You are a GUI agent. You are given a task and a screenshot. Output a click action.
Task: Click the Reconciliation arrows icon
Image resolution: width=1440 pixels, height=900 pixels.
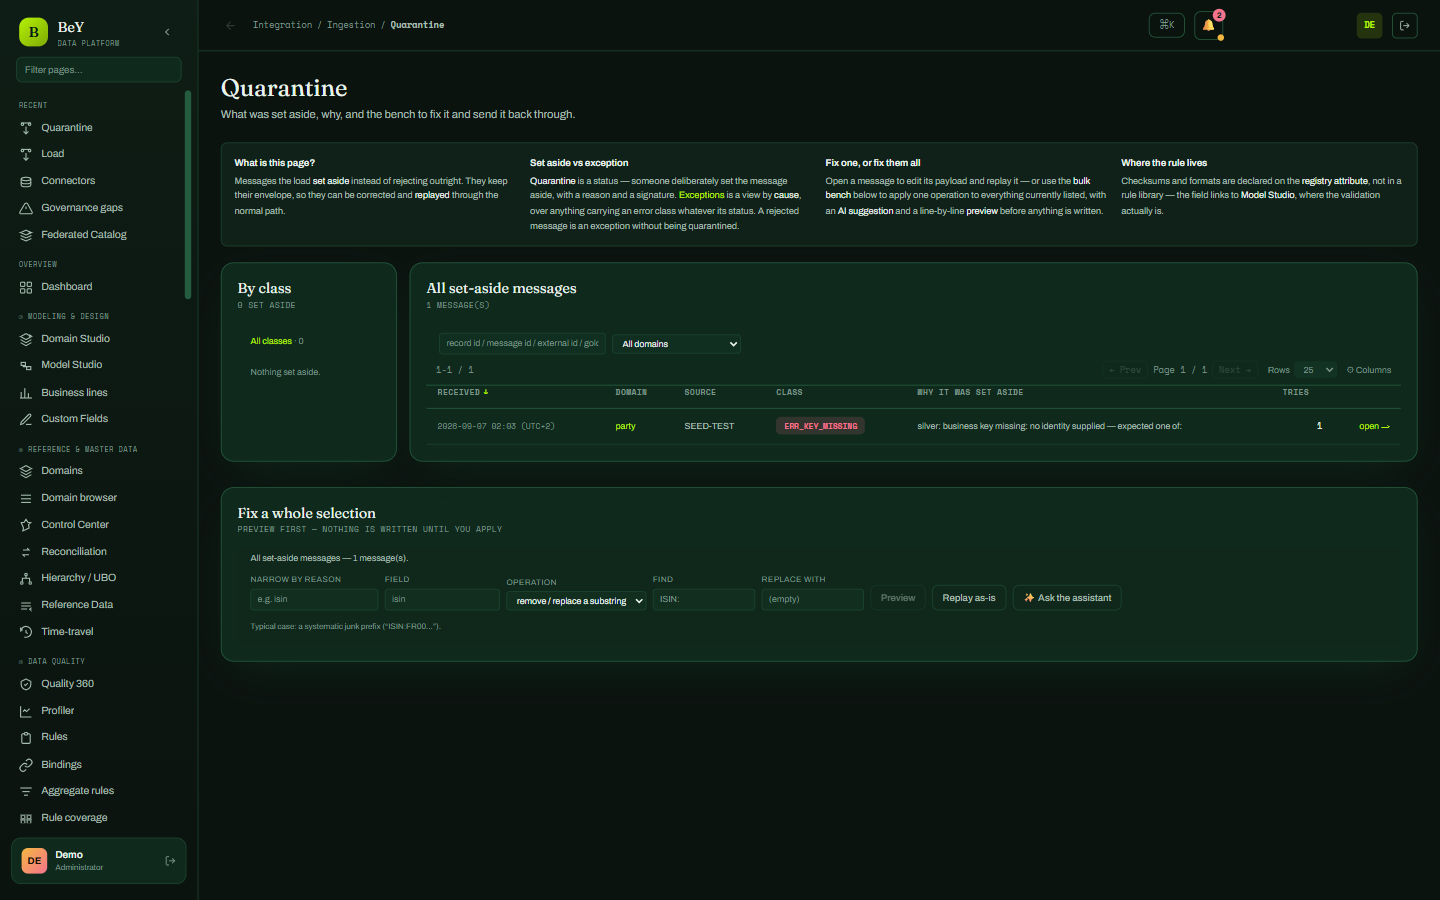26,552
